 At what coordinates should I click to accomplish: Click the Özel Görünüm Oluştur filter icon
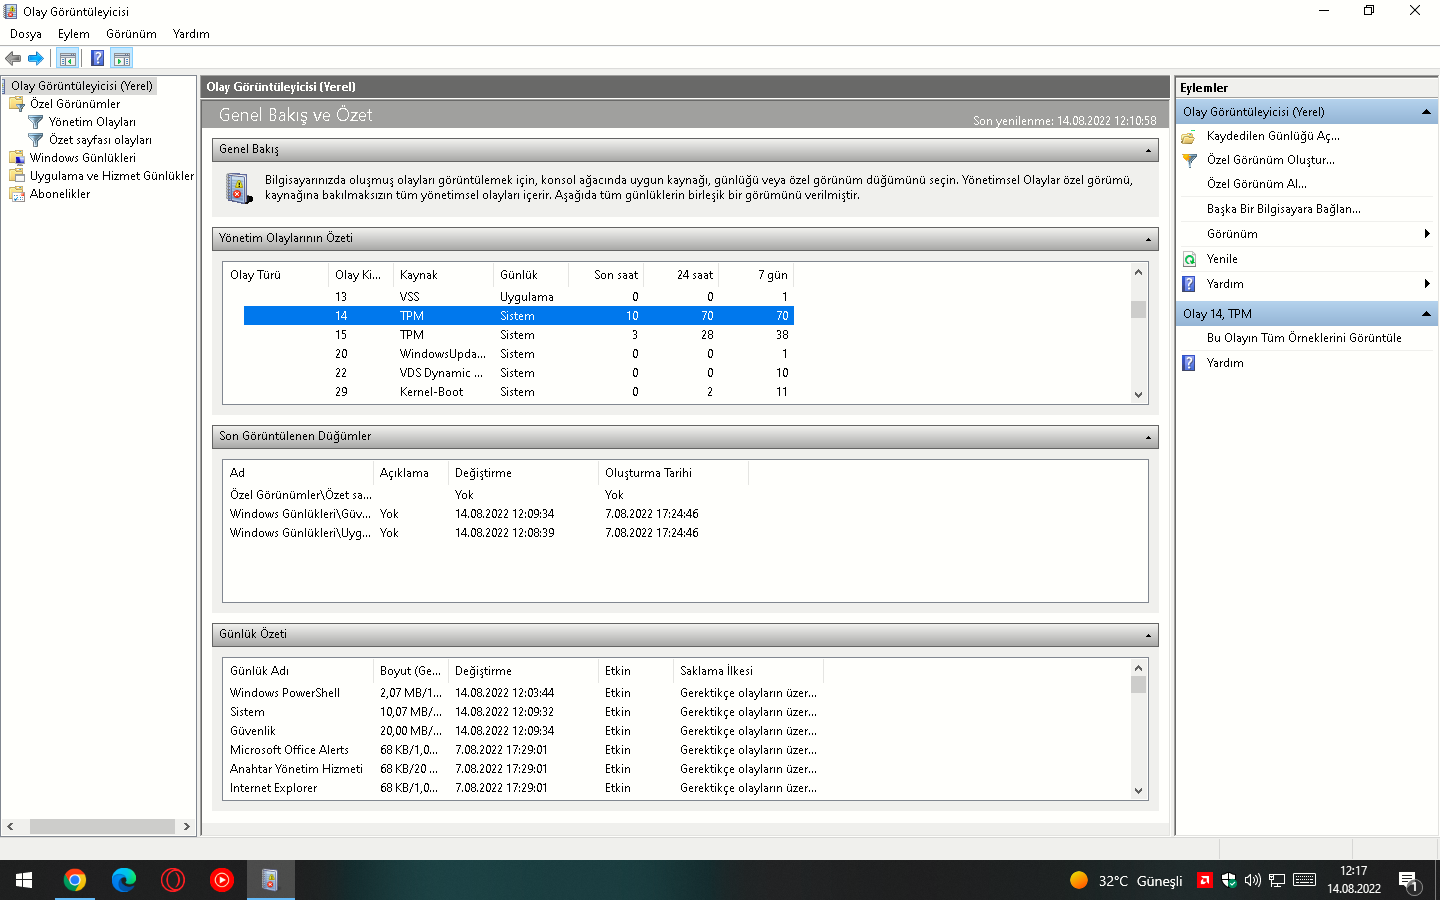click(x=1189, y=160)
